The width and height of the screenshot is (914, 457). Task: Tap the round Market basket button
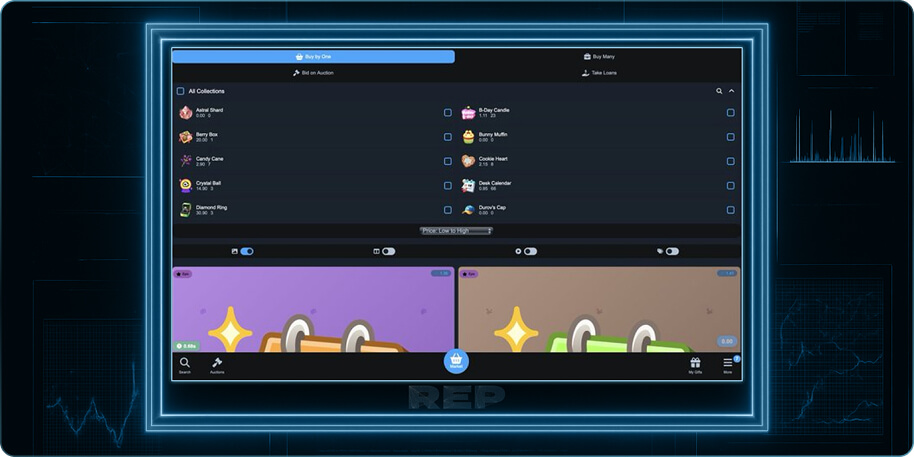[456, 362]
